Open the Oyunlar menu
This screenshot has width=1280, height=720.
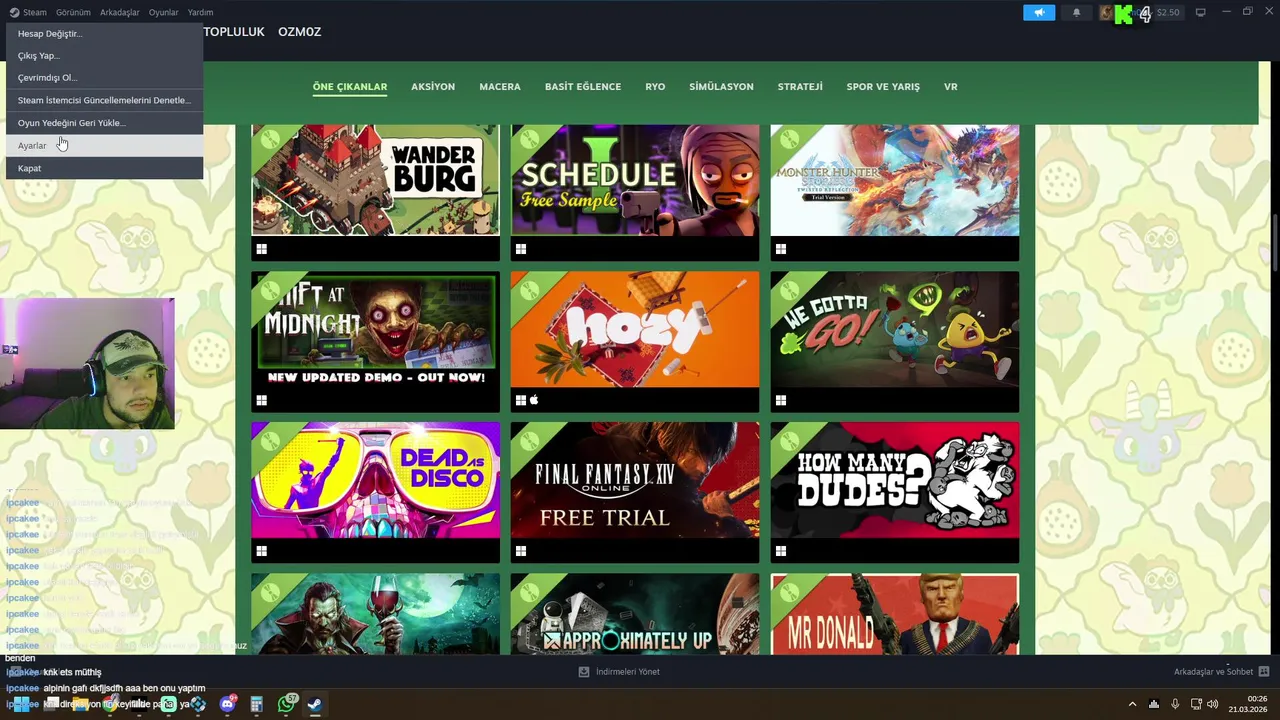pyautogui.click(x=163, y=13)
